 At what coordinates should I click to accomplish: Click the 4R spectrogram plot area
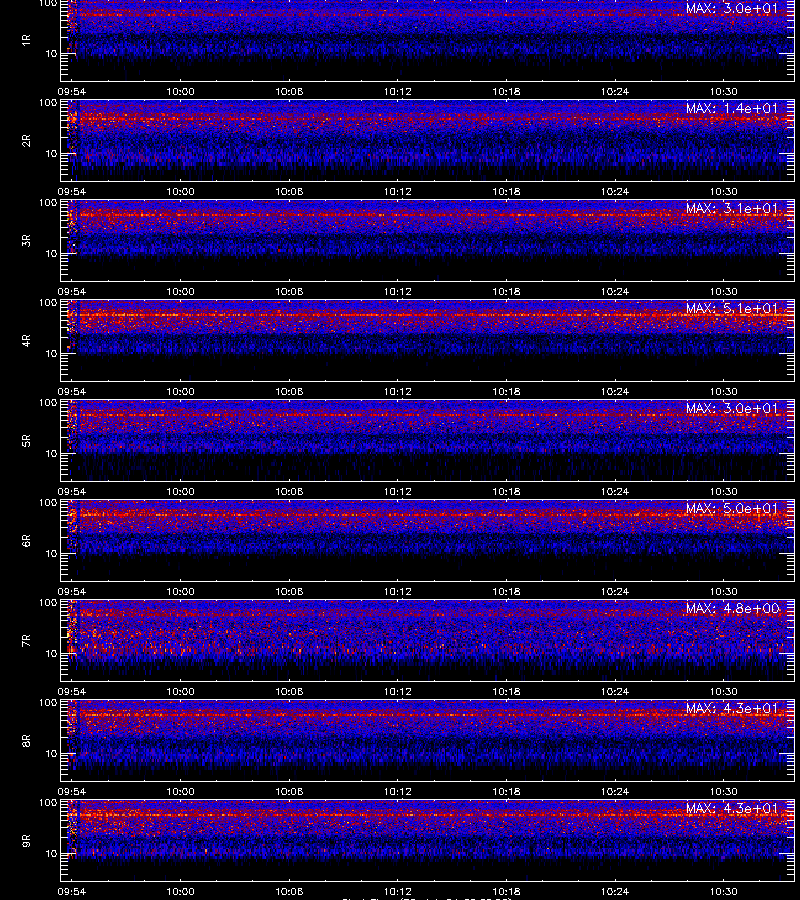tap(427, 340)
